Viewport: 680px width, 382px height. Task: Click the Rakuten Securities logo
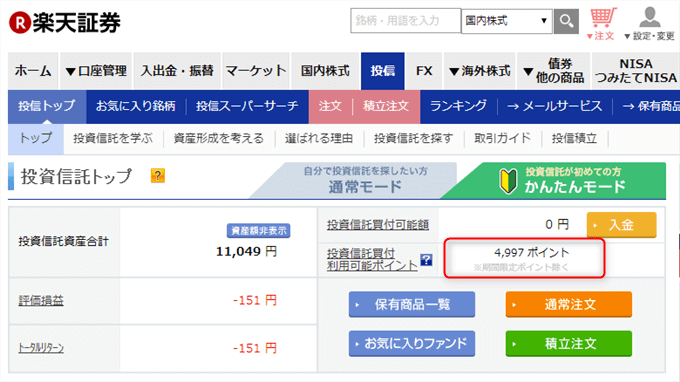pos(65,23)
